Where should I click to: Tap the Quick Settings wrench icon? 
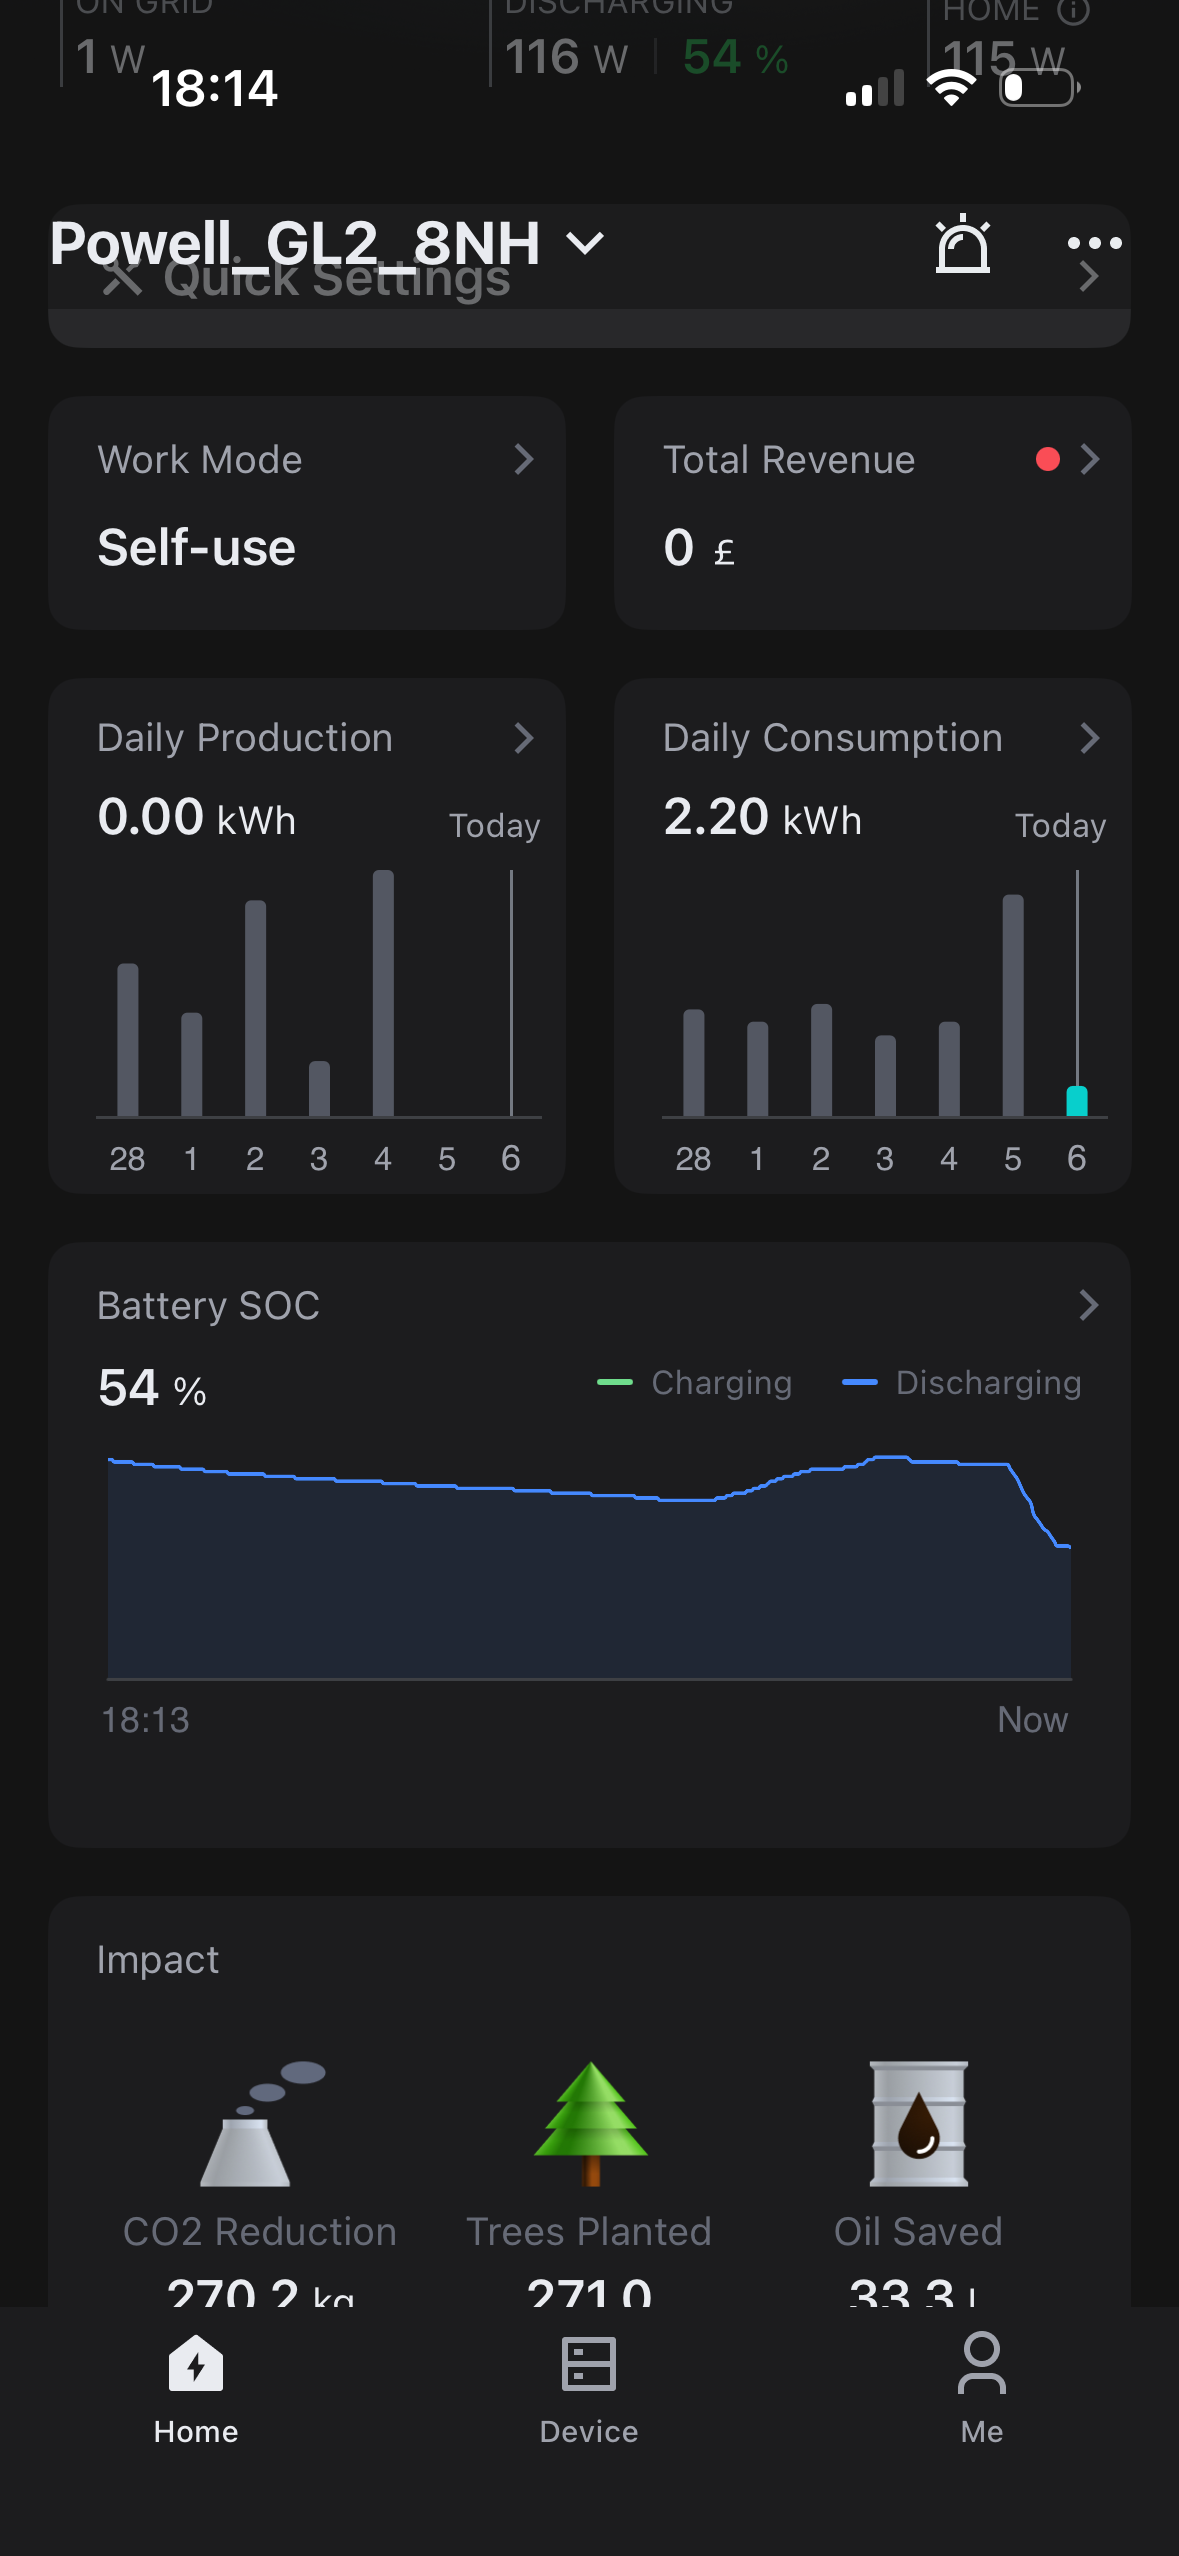click(x=122, y=278)
